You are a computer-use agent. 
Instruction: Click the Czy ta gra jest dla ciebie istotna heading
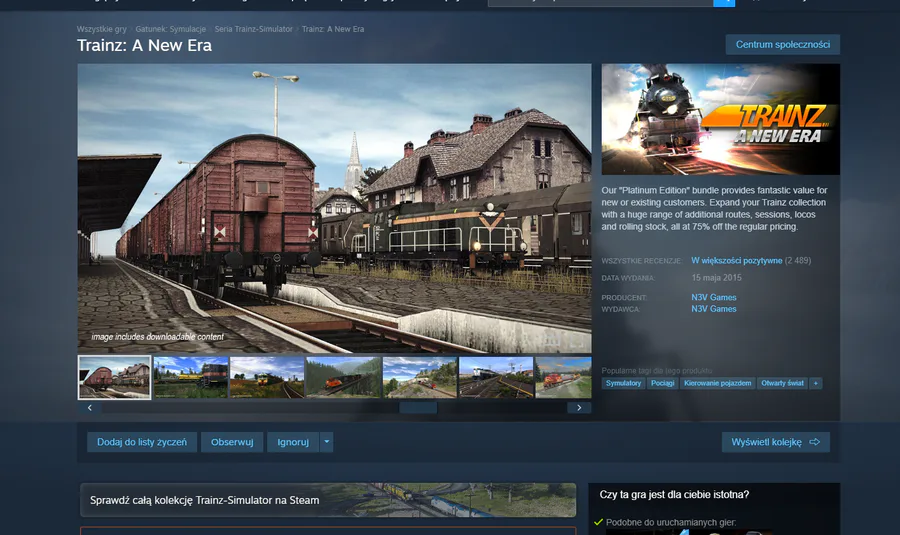(x=674, y=495)
